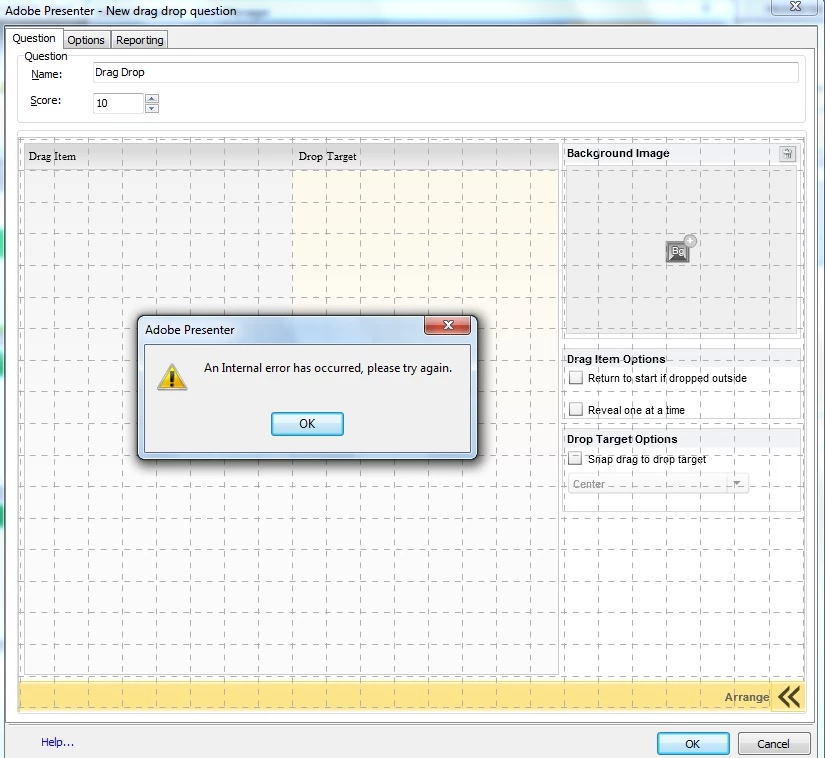Click the Drag Item Options heading

pyautogui.click(x=616, y=359)
